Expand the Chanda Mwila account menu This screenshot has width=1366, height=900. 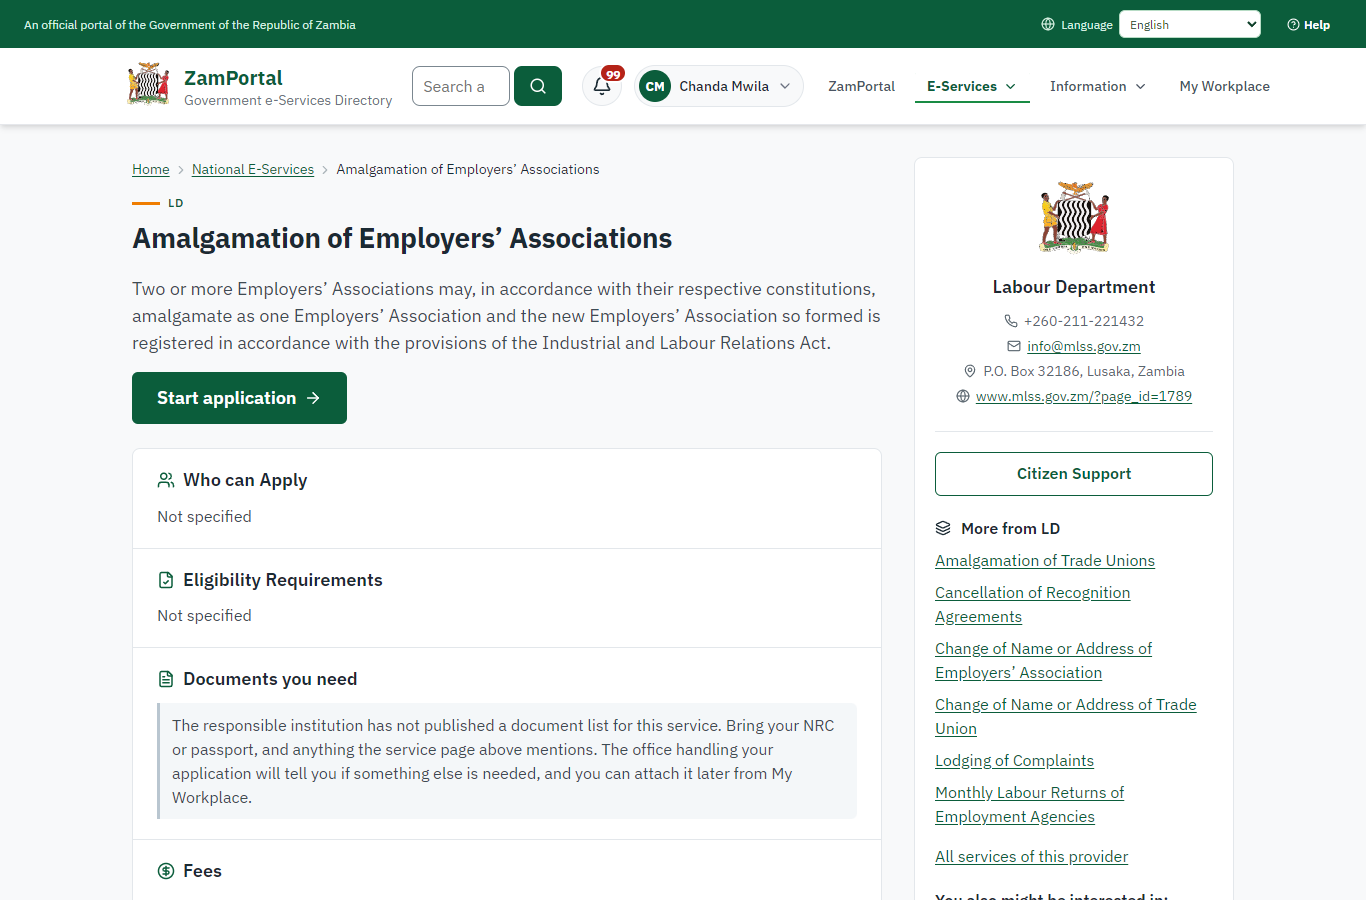(x=719, y=86)
